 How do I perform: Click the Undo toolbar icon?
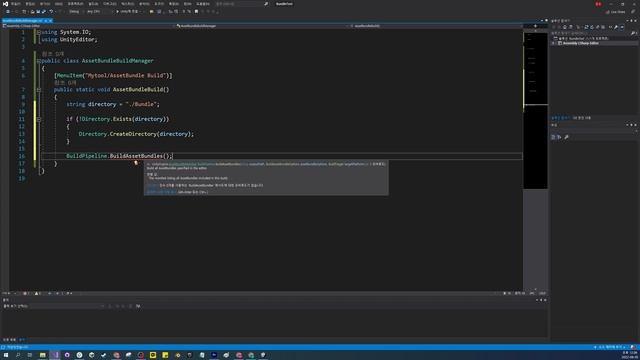pyautogui.click(x=51, y=11)
